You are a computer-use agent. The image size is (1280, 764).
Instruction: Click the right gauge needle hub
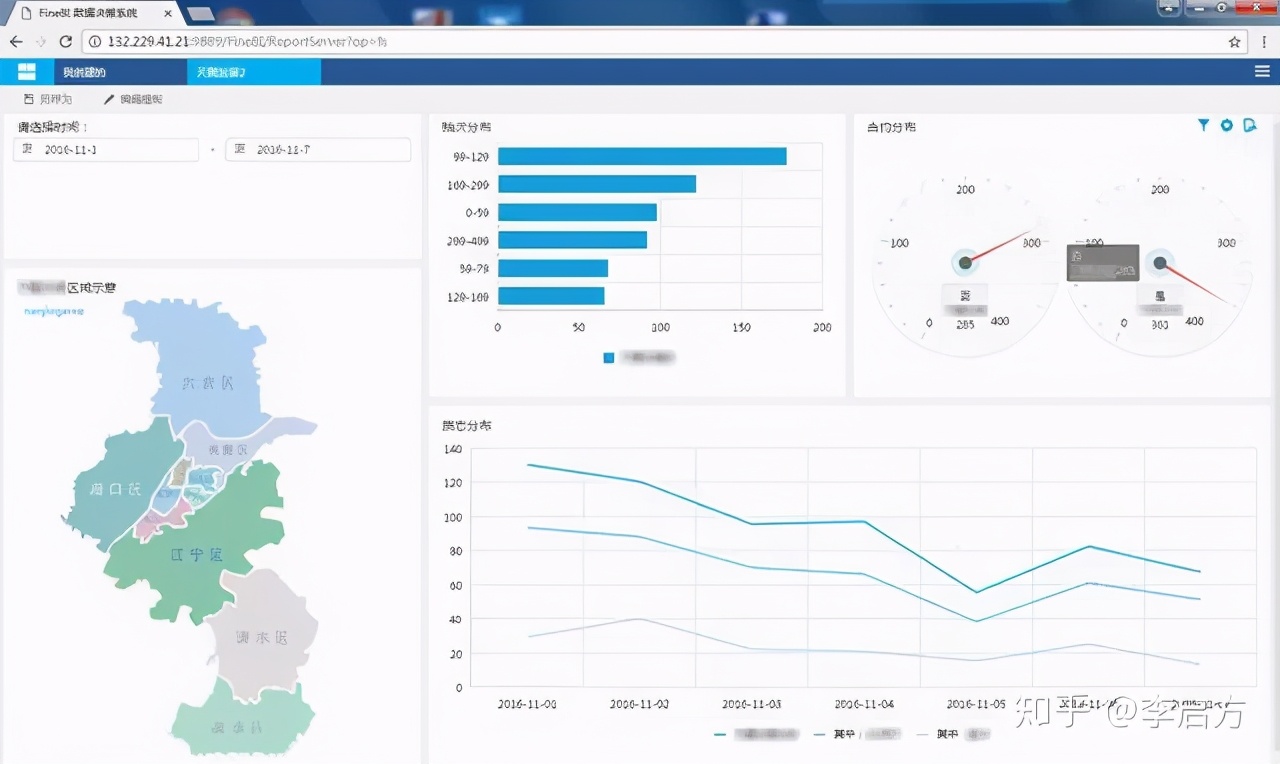(1160, 263)
